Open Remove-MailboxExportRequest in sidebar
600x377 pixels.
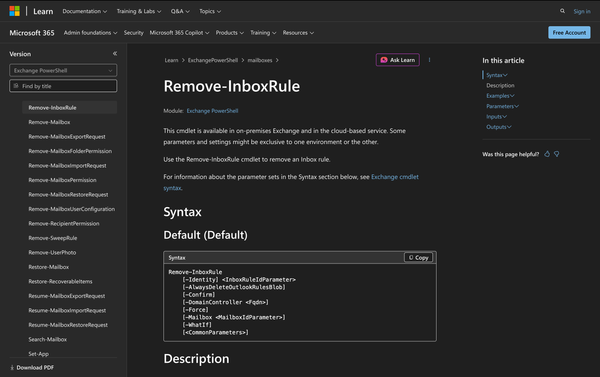click(x=67, y=137)
